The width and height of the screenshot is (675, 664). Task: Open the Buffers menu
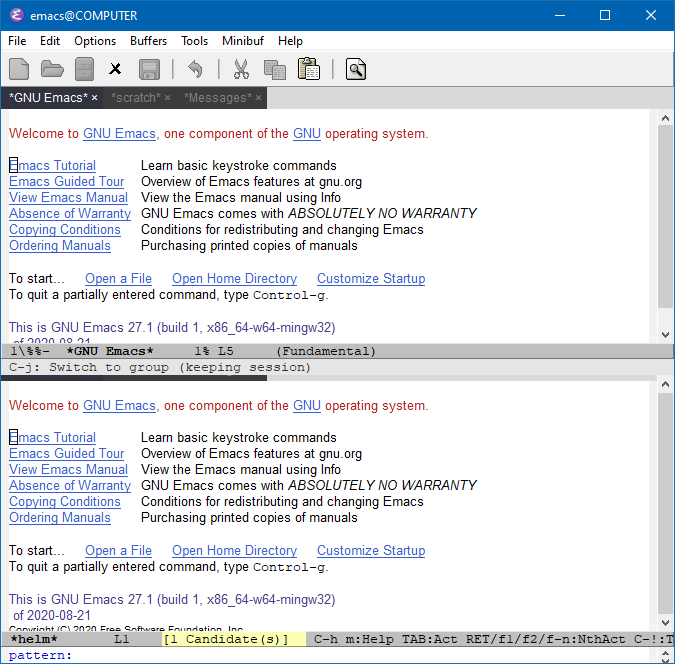[x=149, y=41]
